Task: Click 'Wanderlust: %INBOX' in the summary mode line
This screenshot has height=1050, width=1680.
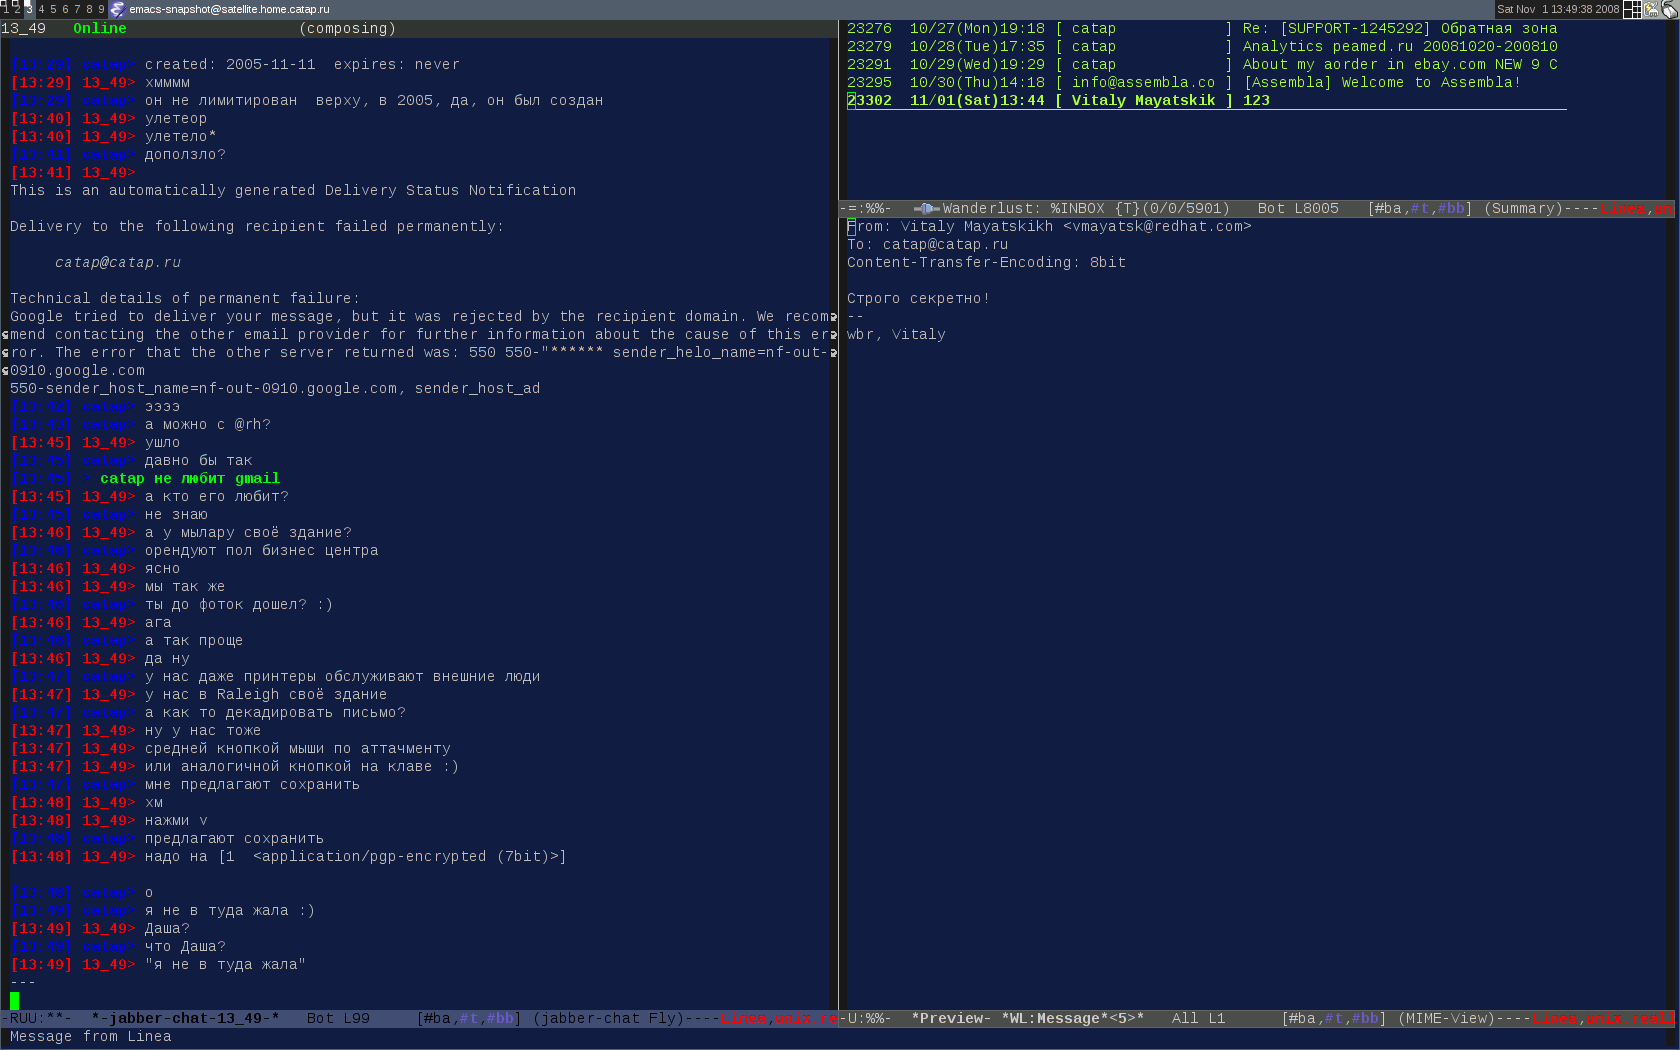Action: (1023, 208)
